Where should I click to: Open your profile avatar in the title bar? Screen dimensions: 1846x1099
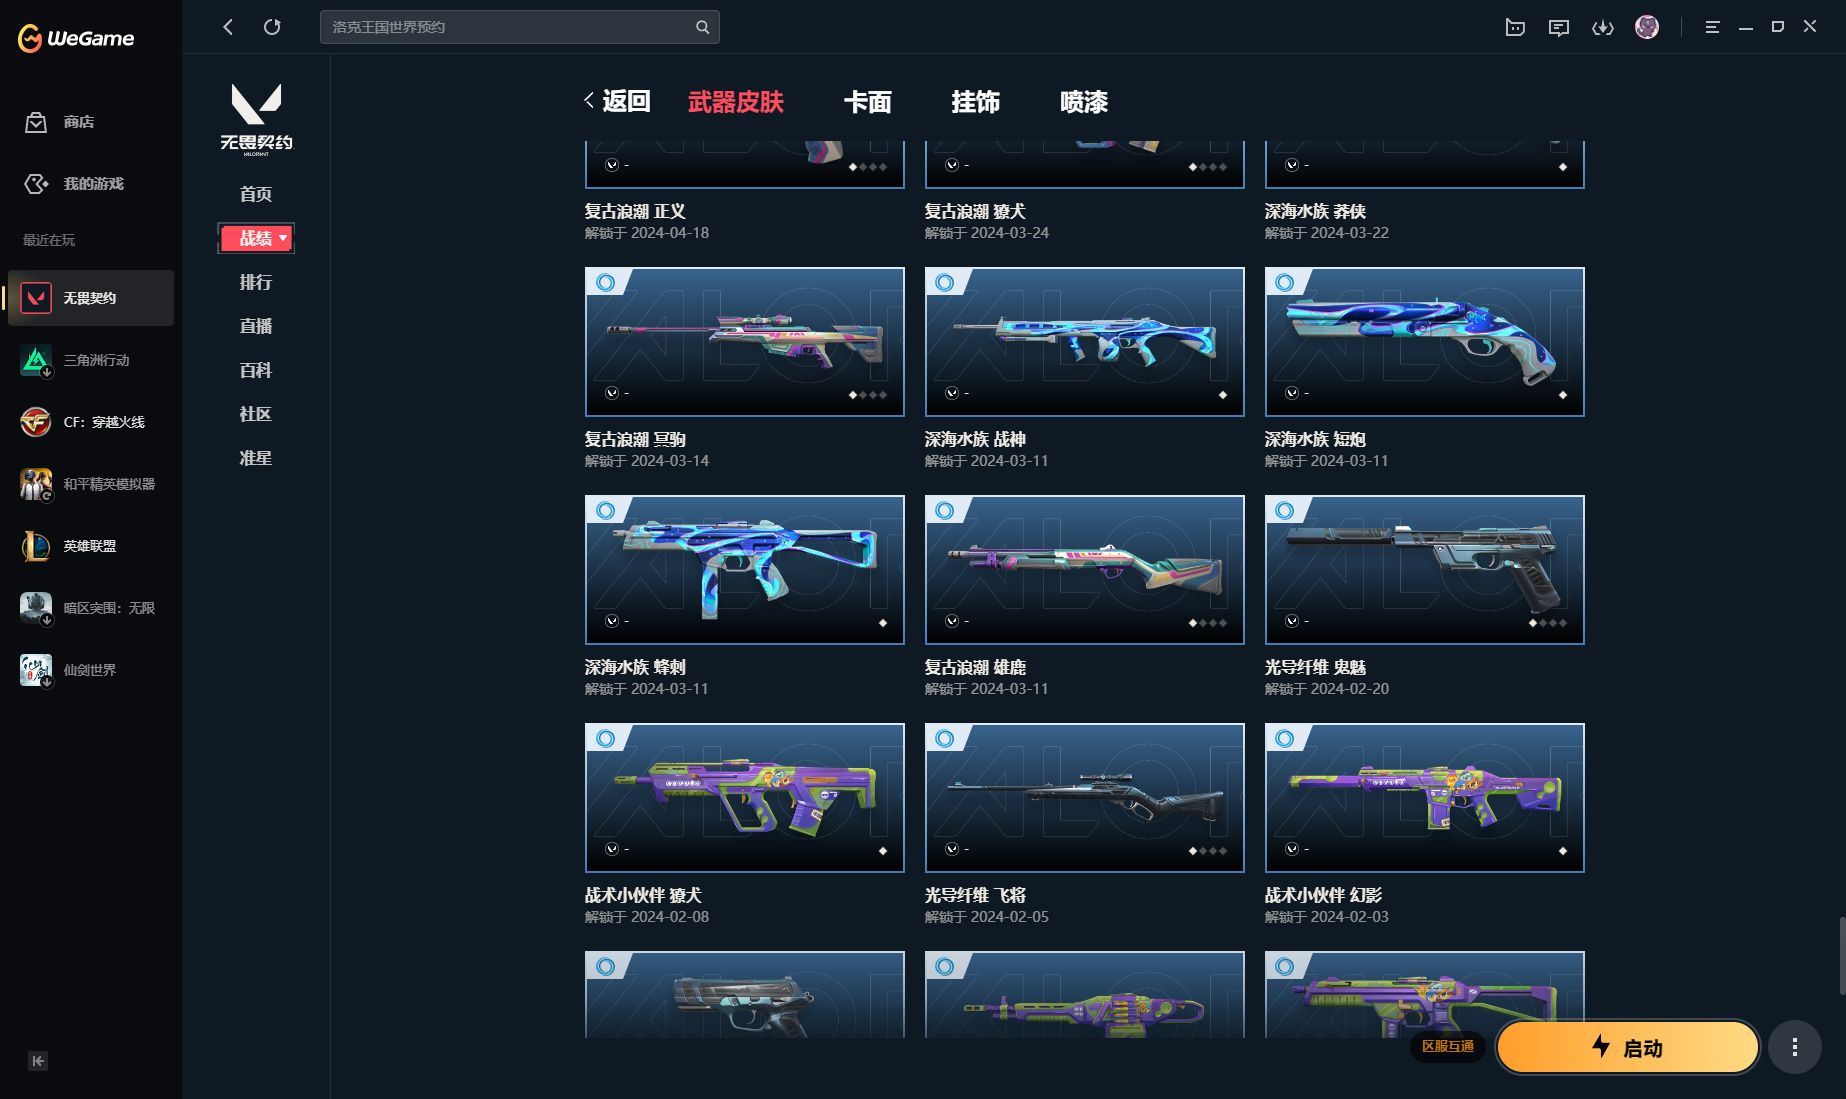tap(1647, 27)
